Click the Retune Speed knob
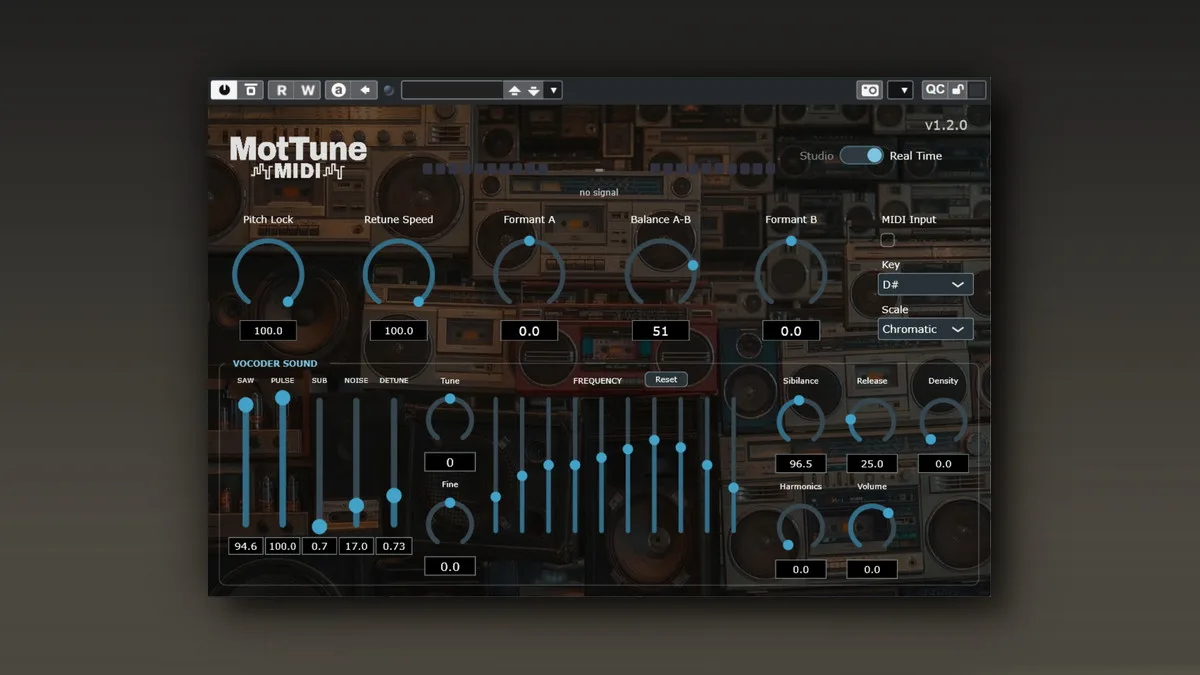 pyautogui.click(x=398, y=273)
